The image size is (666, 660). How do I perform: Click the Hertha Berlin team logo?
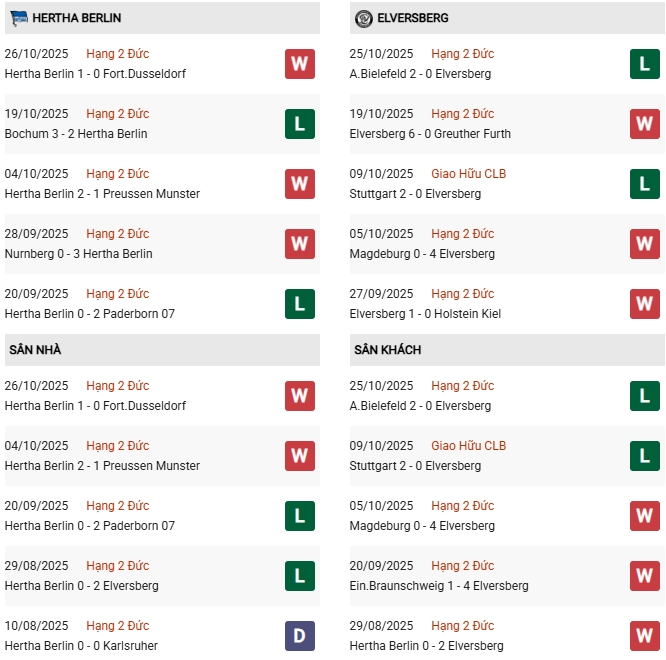point(18,18)
